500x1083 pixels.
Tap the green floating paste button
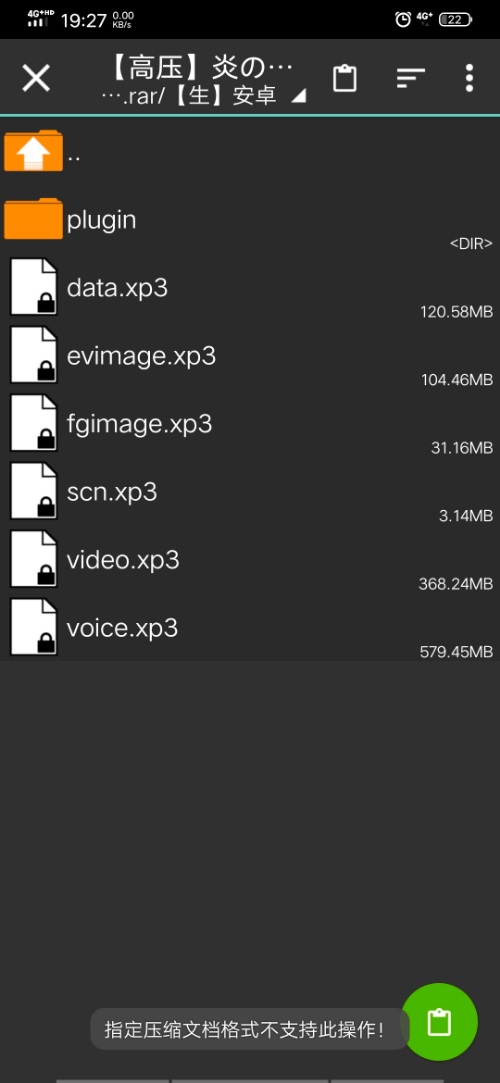(439, 1022)
